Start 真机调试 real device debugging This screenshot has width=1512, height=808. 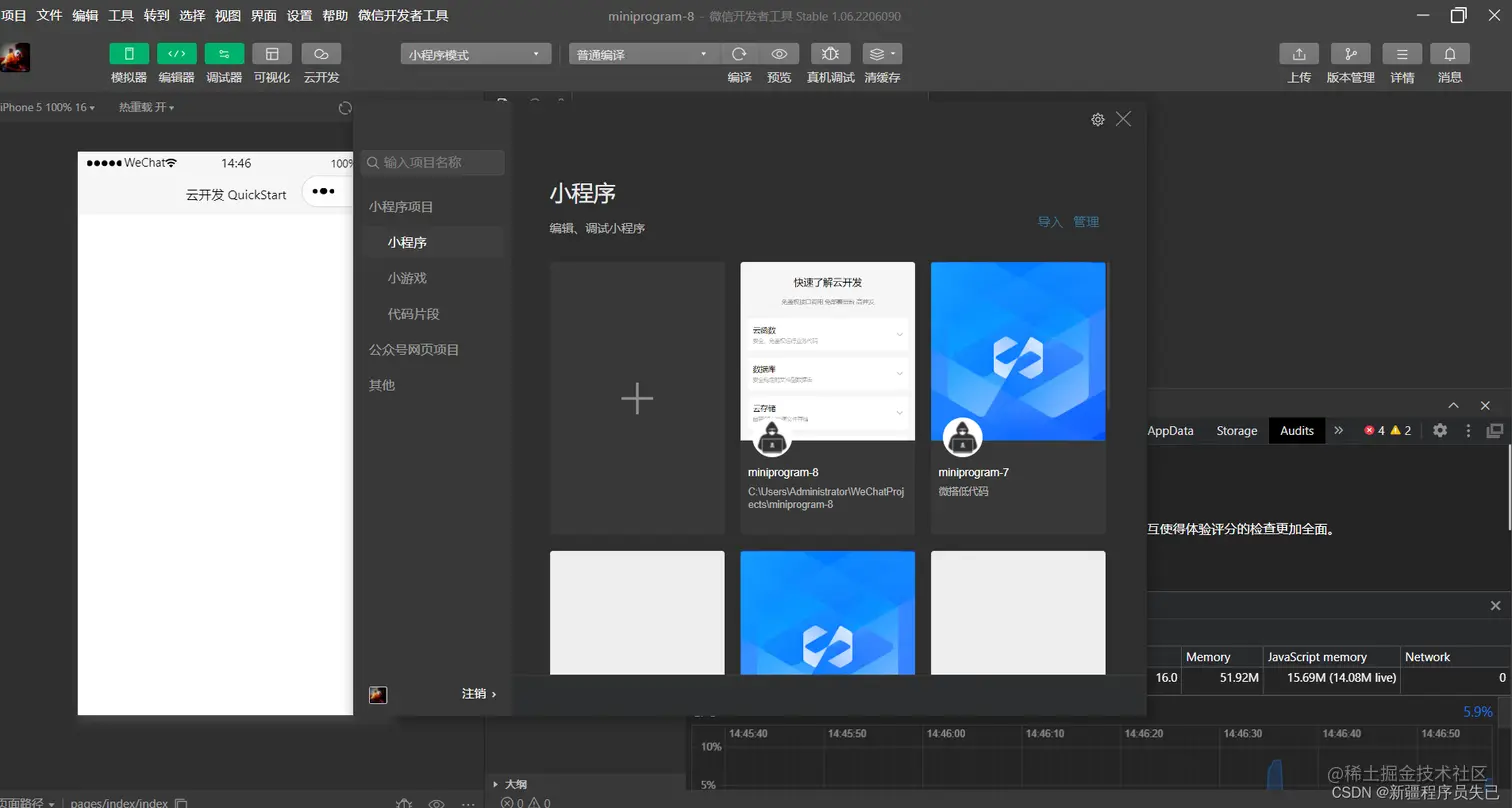(x=831, y=54)
